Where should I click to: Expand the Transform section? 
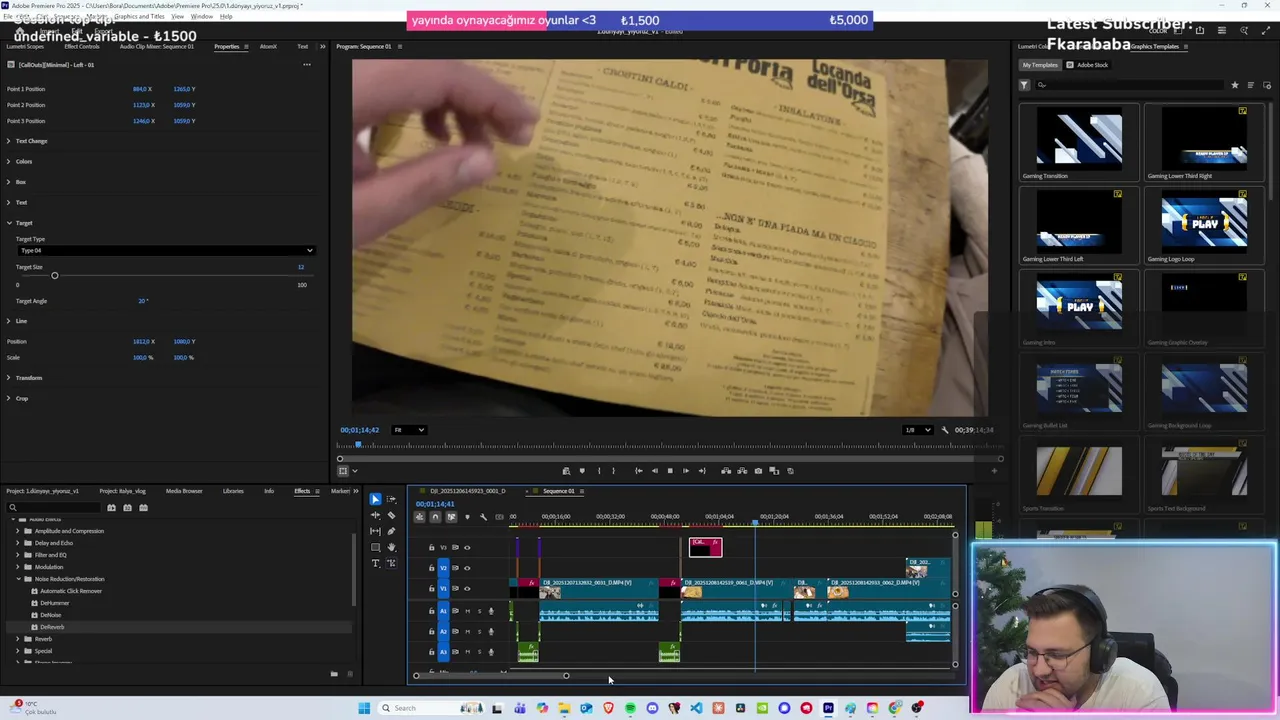tap(9, 378)
